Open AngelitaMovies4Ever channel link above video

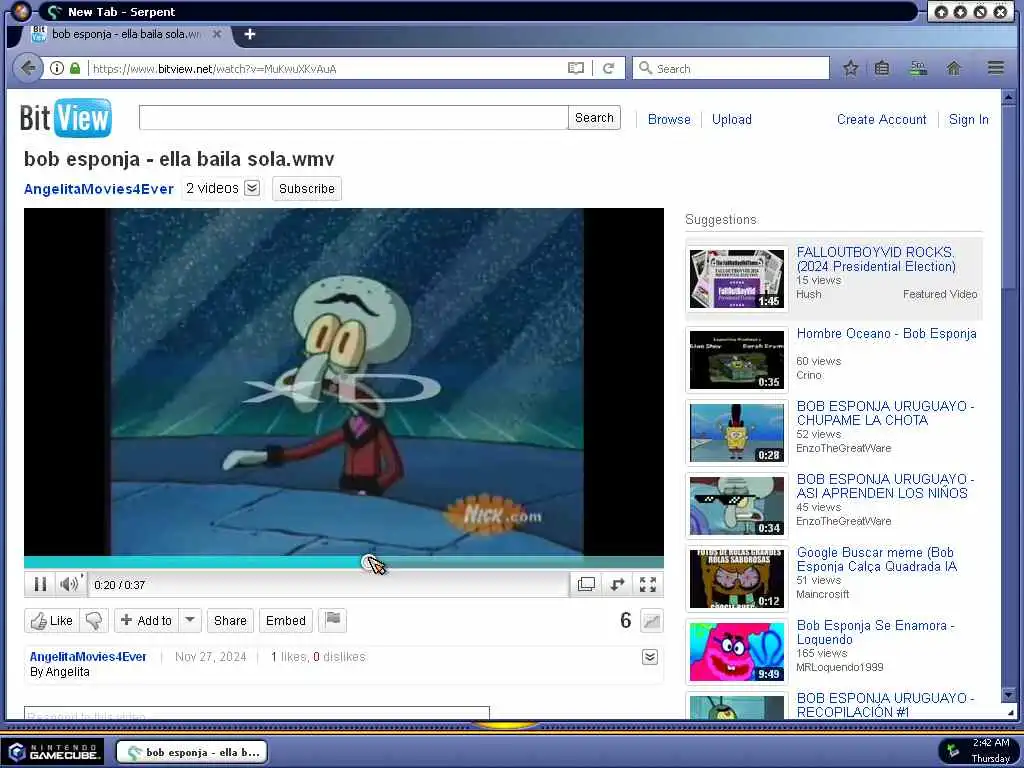coord(99,189)
